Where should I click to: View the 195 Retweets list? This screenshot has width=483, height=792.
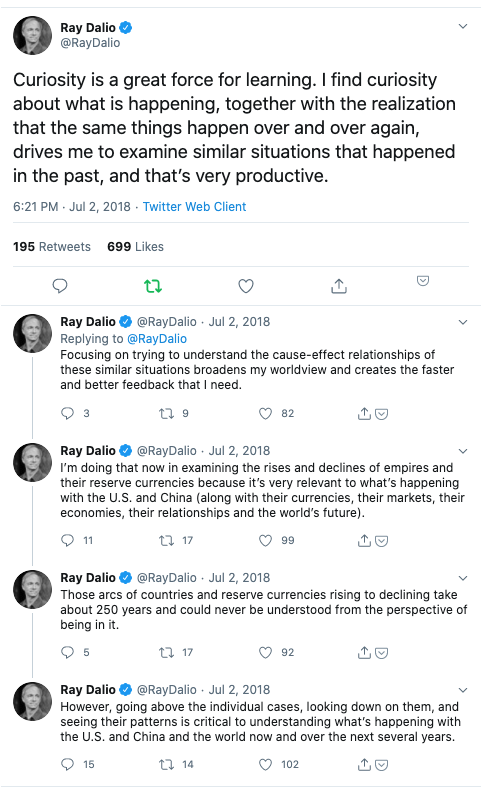(52, 246)
